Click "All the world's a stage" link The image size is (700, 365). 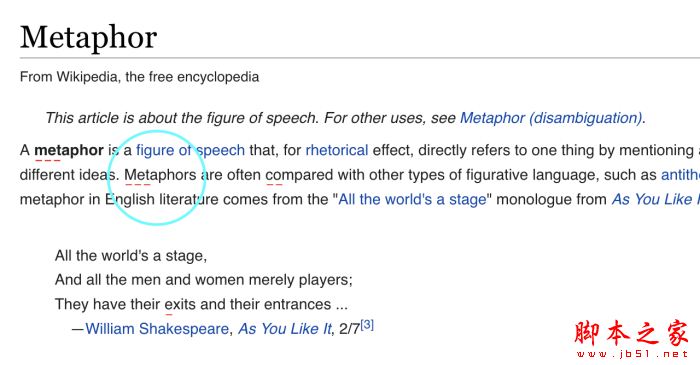[x=412, y=199]
